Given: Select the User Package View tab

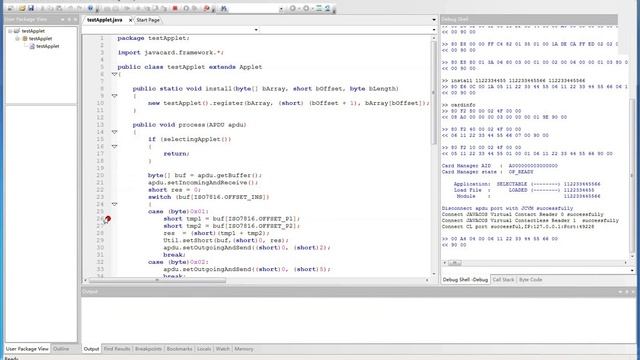Looking at the screenshot, I should (x=27, y=349).
